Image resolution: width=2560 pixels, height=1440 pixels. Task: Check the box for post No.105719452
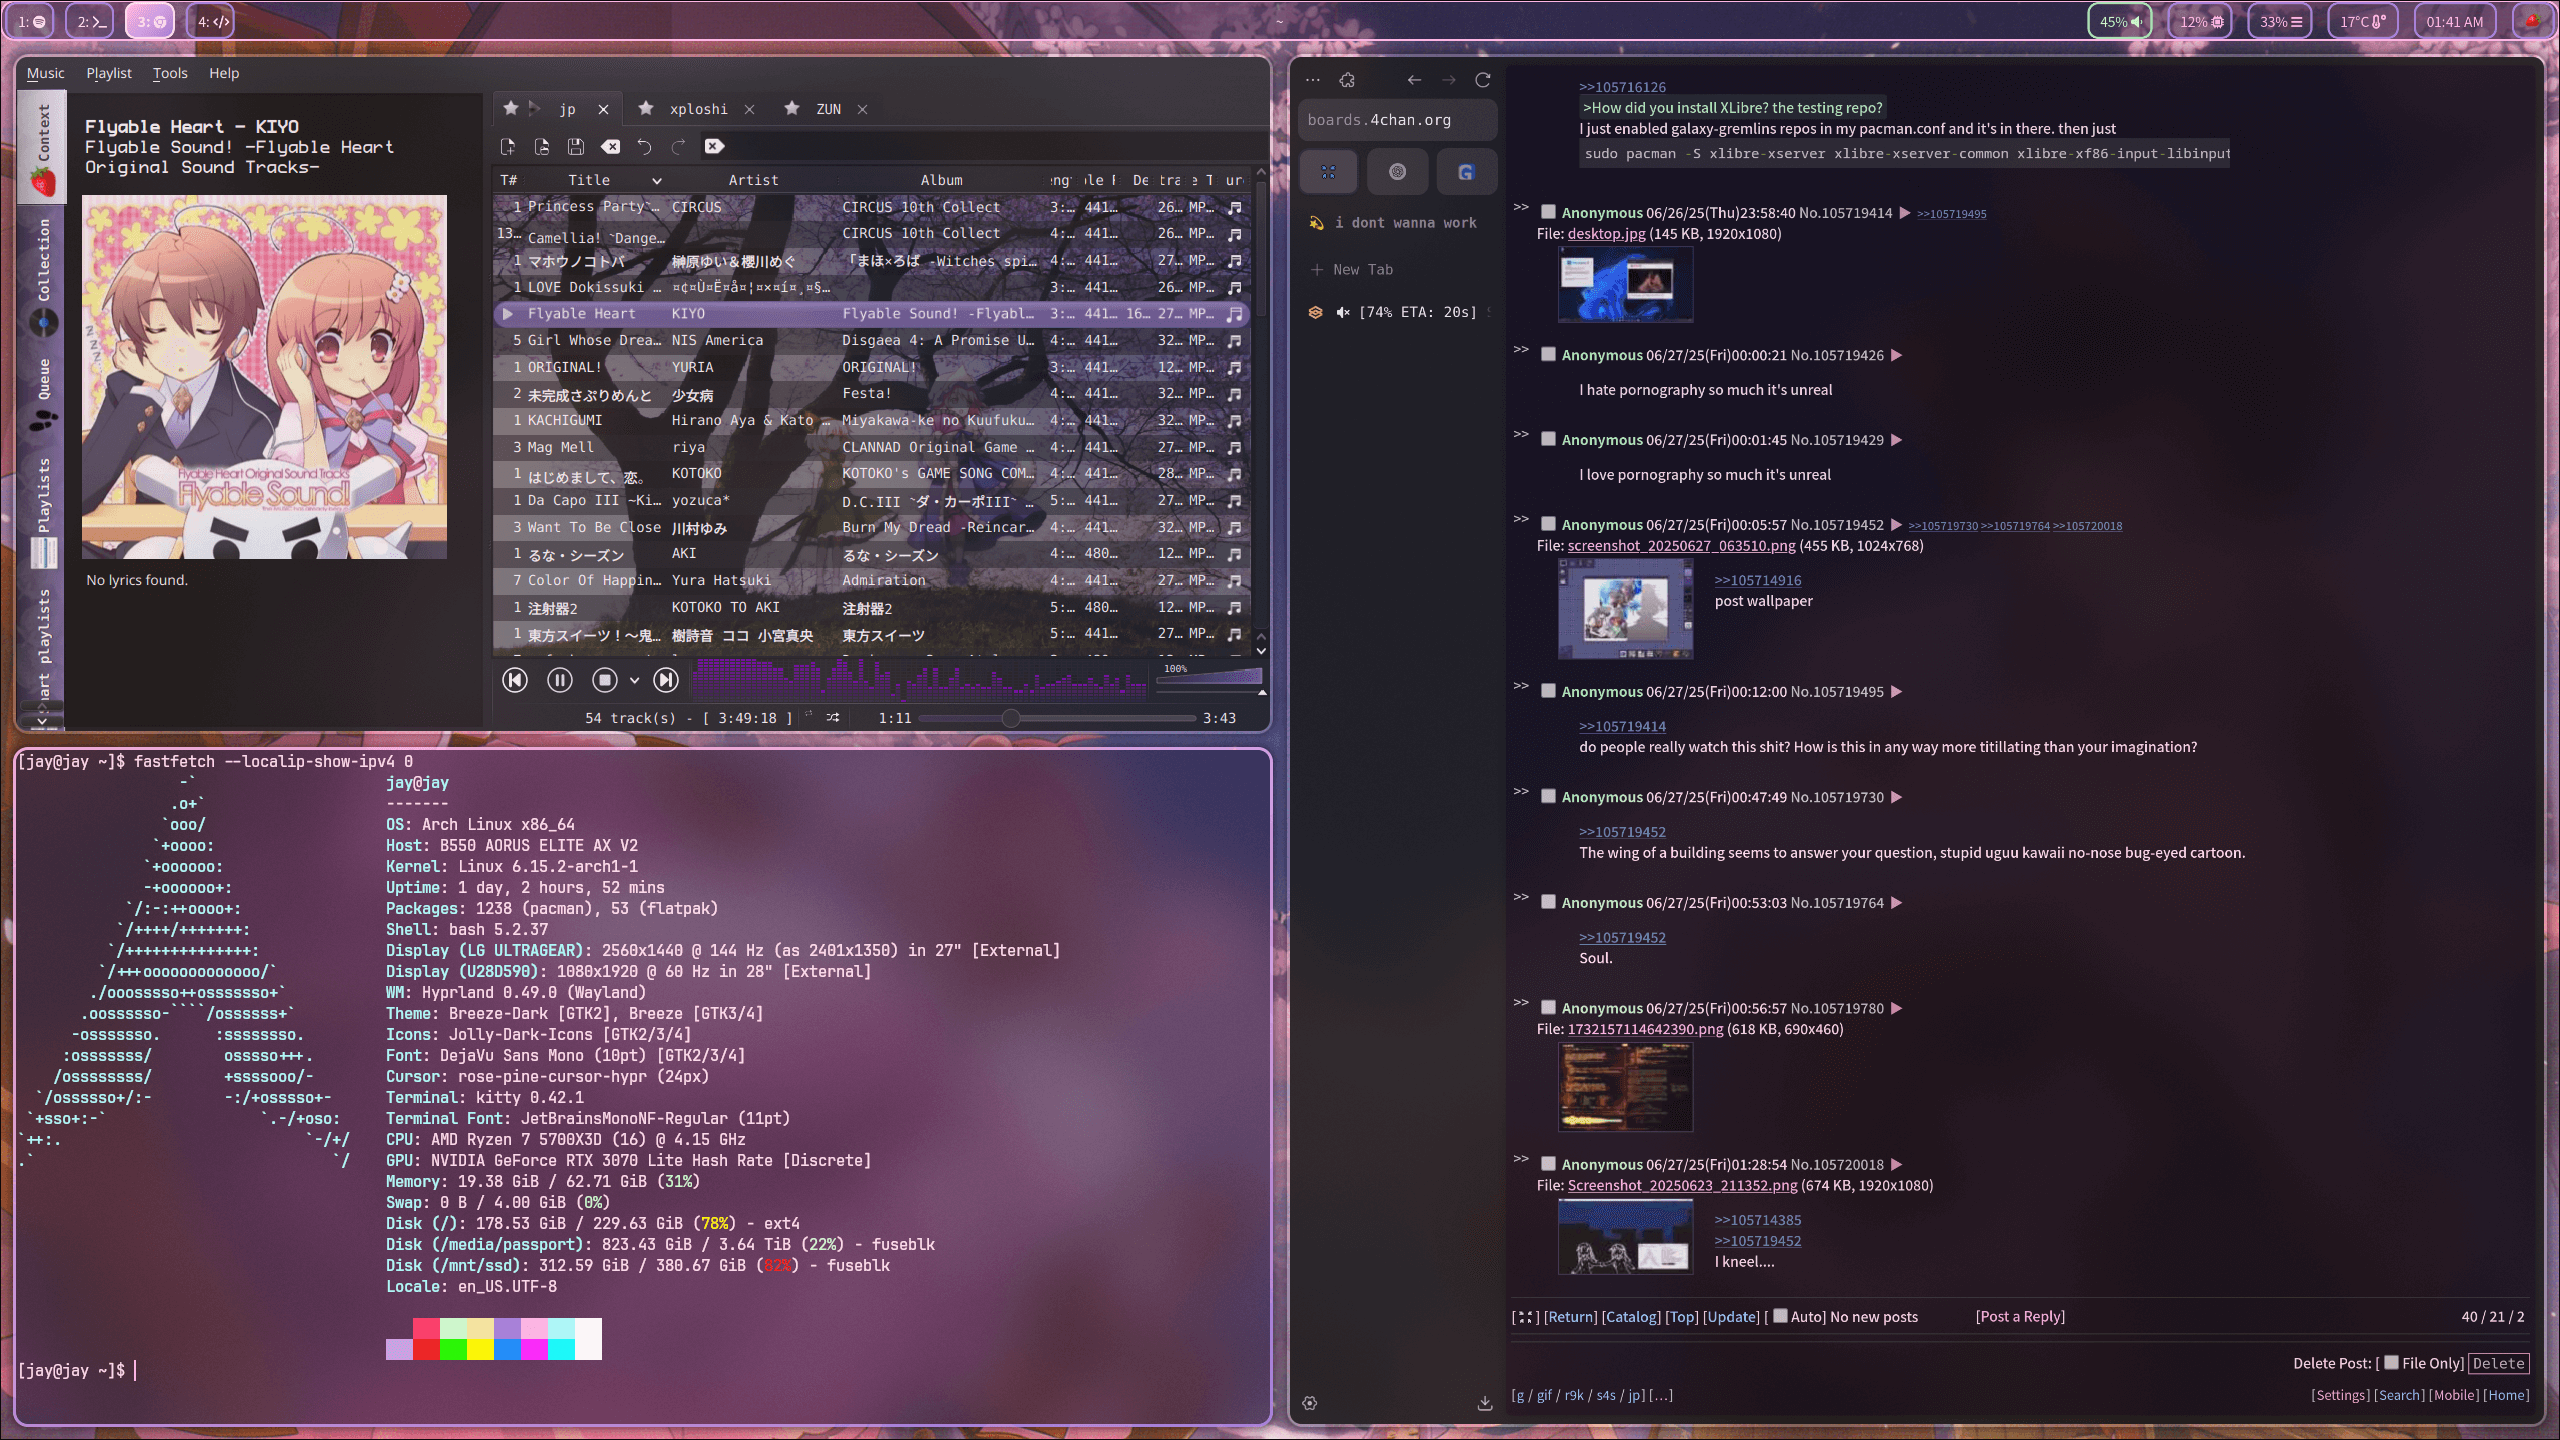(1548, 524)
